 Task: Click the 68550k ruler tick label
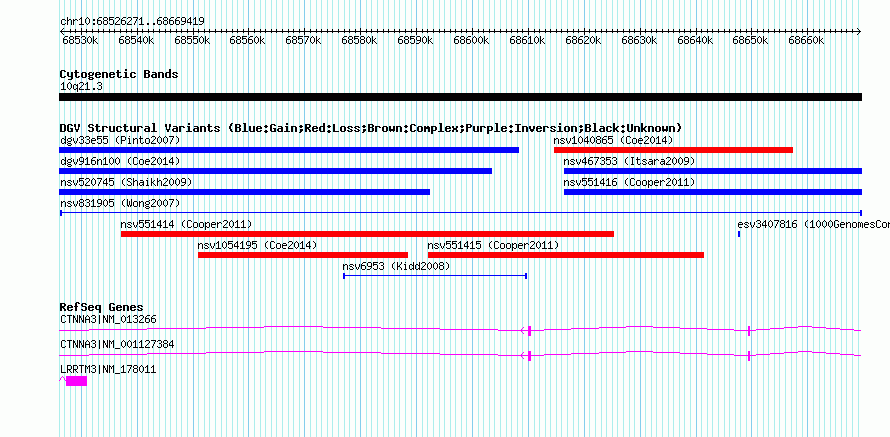(x=192, y=41)
